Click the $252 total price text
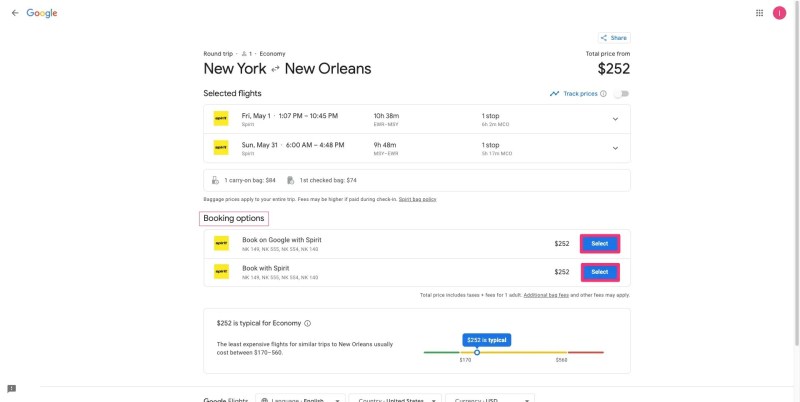 [614, 69]
